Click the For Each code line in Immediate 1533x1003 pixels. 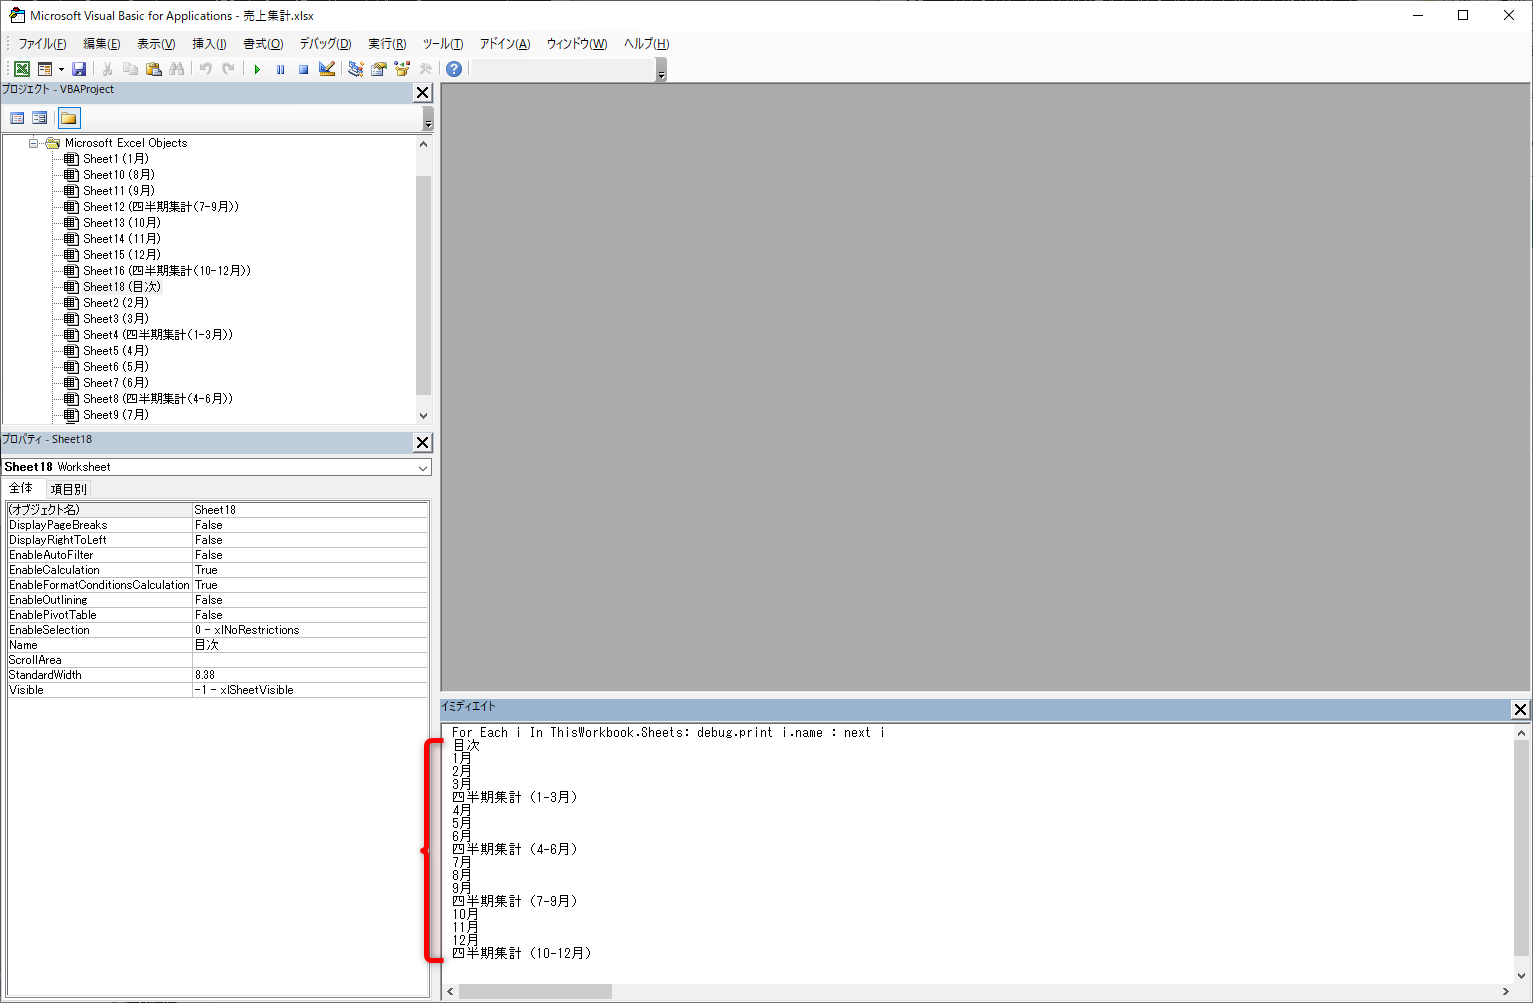tap(668, 733)
